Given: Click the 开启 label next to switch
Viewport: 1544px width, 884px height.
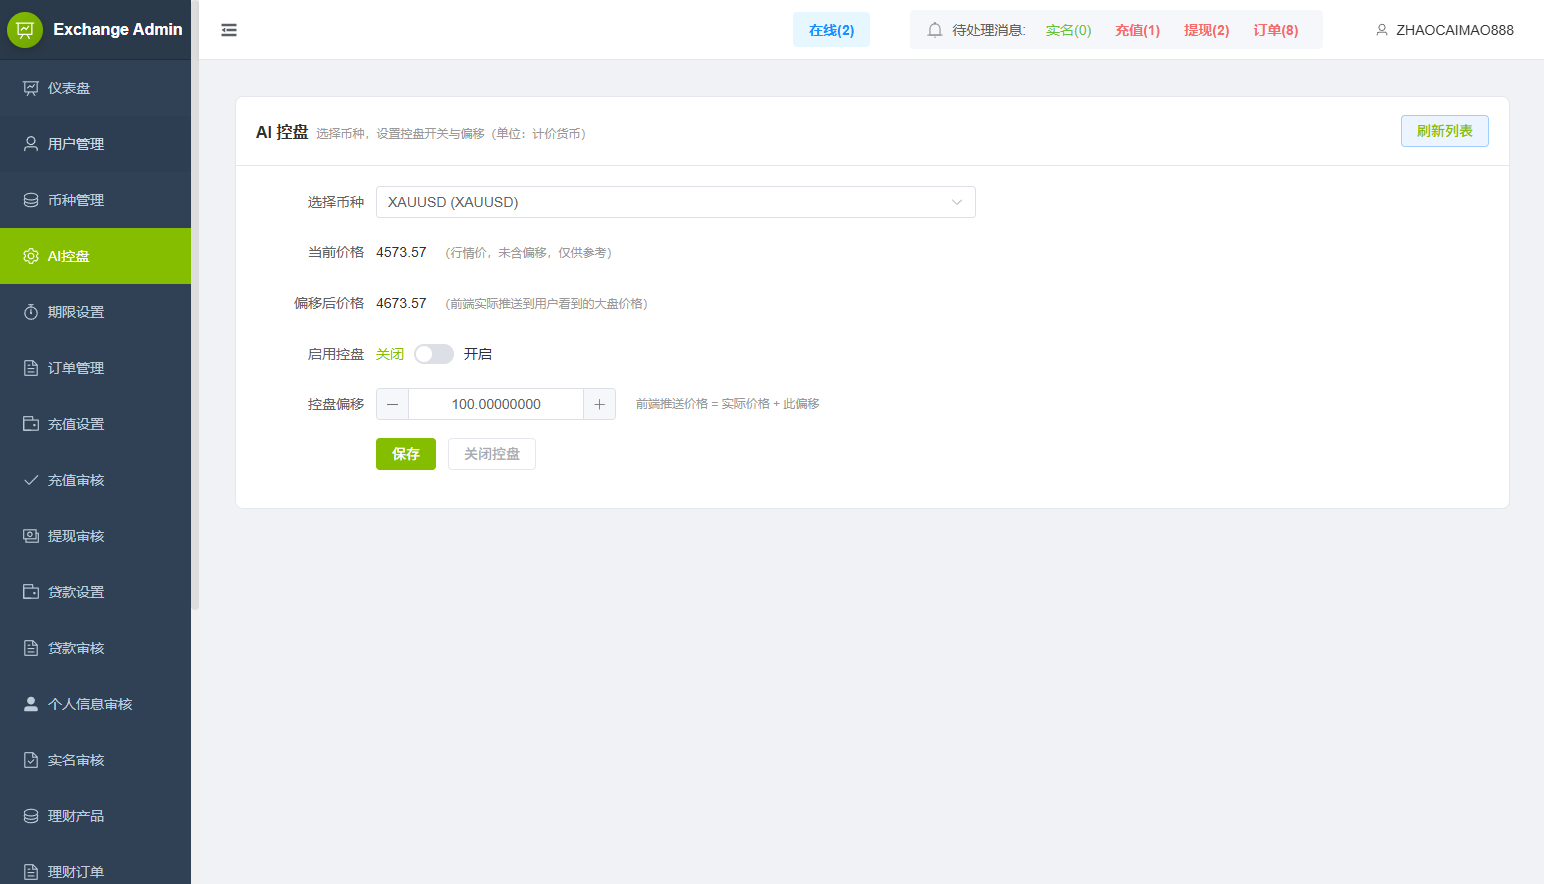Looking at the screenshot, I should 478,354.
